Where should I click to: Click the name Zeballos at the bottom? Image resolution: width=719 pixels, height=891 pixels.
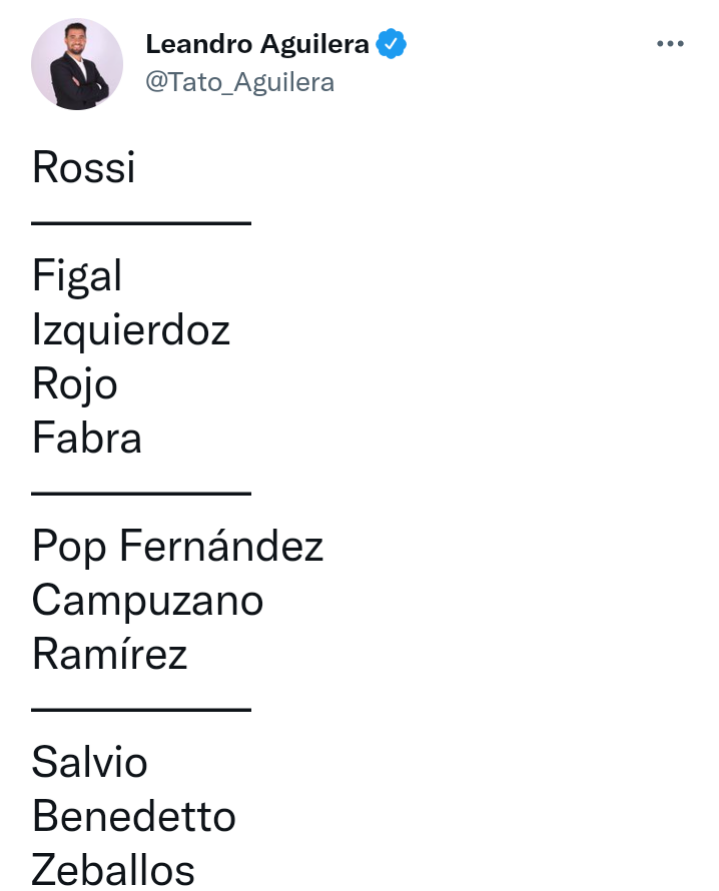[x=113, y=869]
